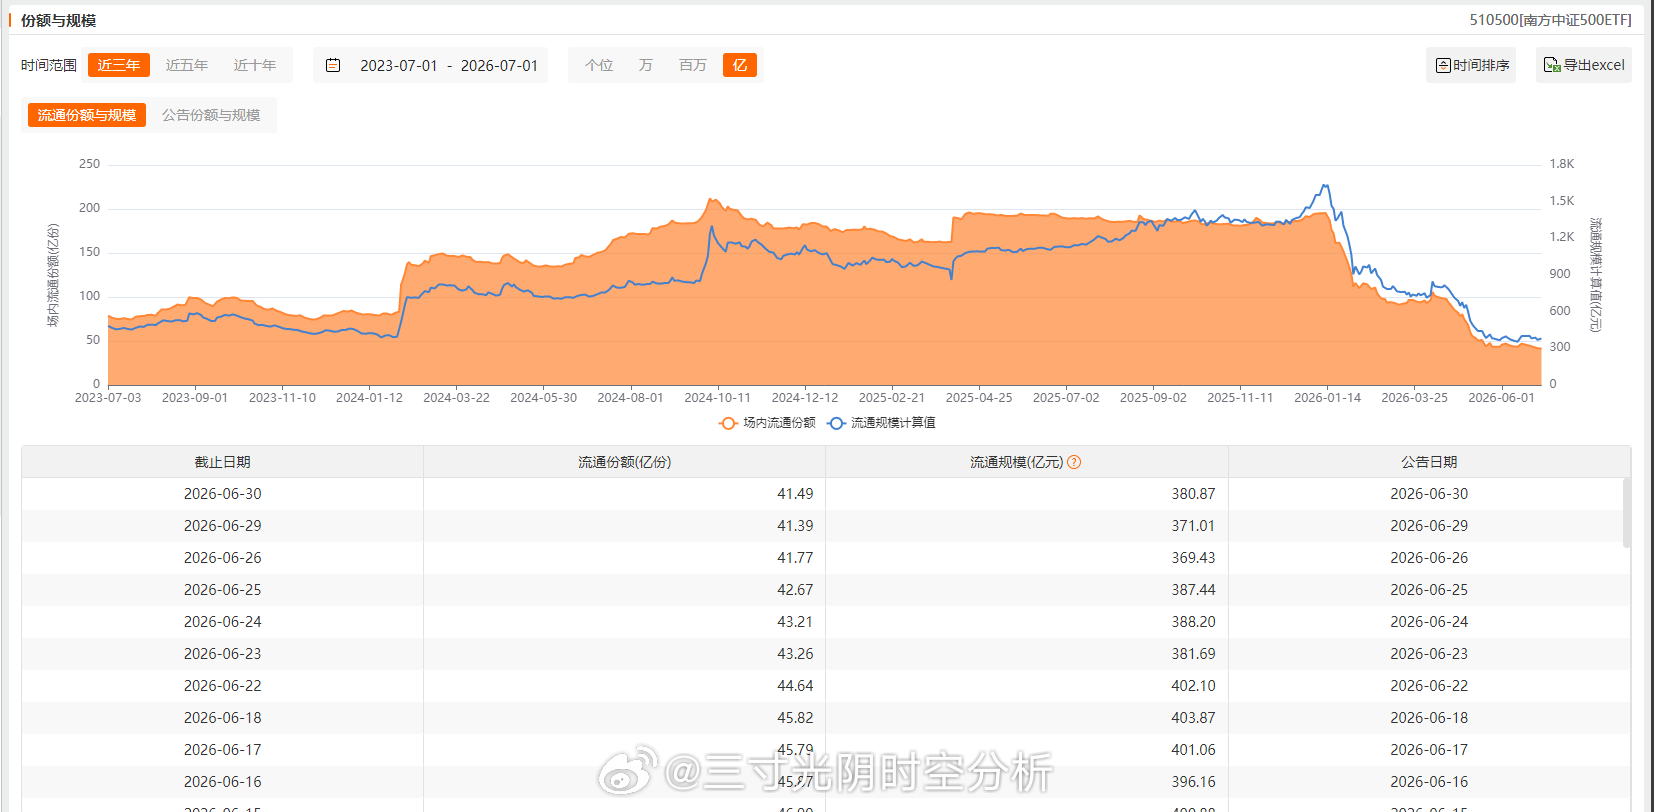Click the 2024-10-11 x-axis label
This screenshot has width=1654, height=812.
click(717, 398)
